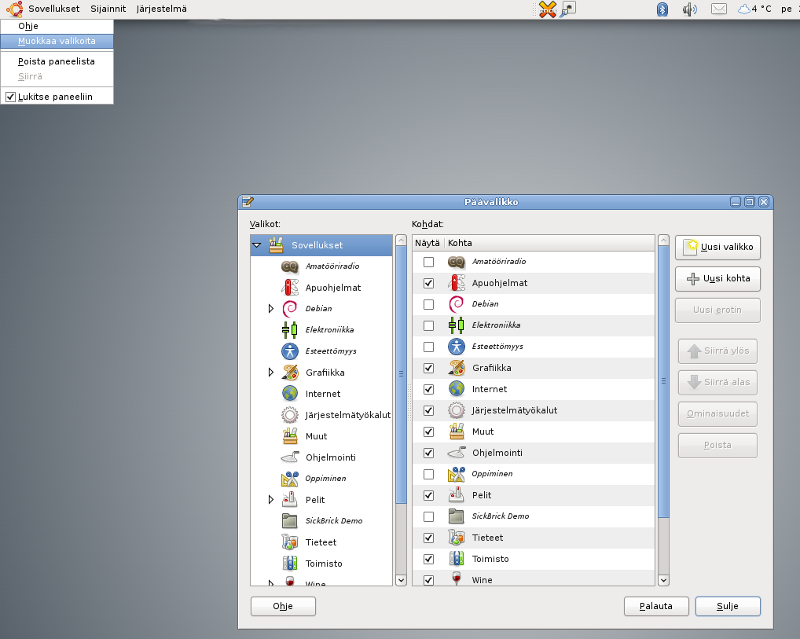Select Debian swirl icon in Valikot tree
The height and width of the screenshot is (639, 800).
[290, 308]
